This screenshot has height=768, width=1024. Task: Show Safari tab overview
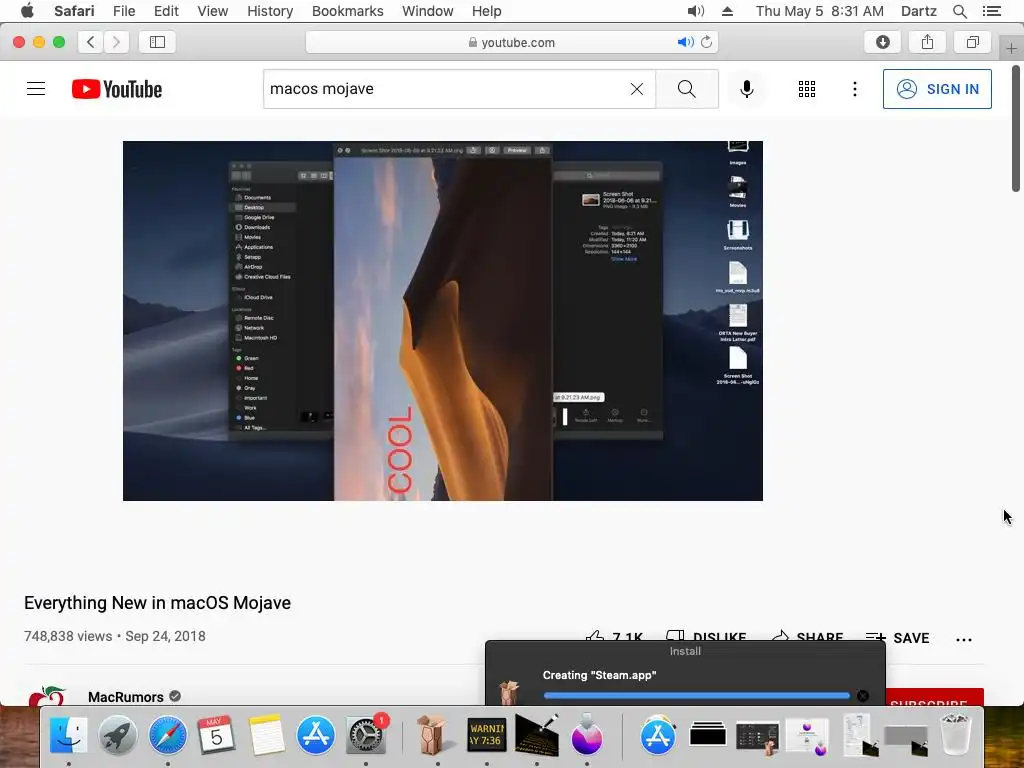click(x=972, y=42)
